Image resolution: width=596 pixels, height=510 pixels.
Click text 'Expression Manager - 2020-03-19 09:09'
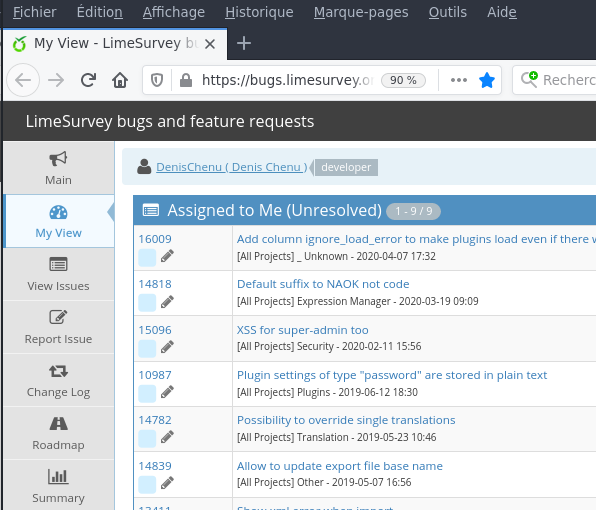(387, 301)
